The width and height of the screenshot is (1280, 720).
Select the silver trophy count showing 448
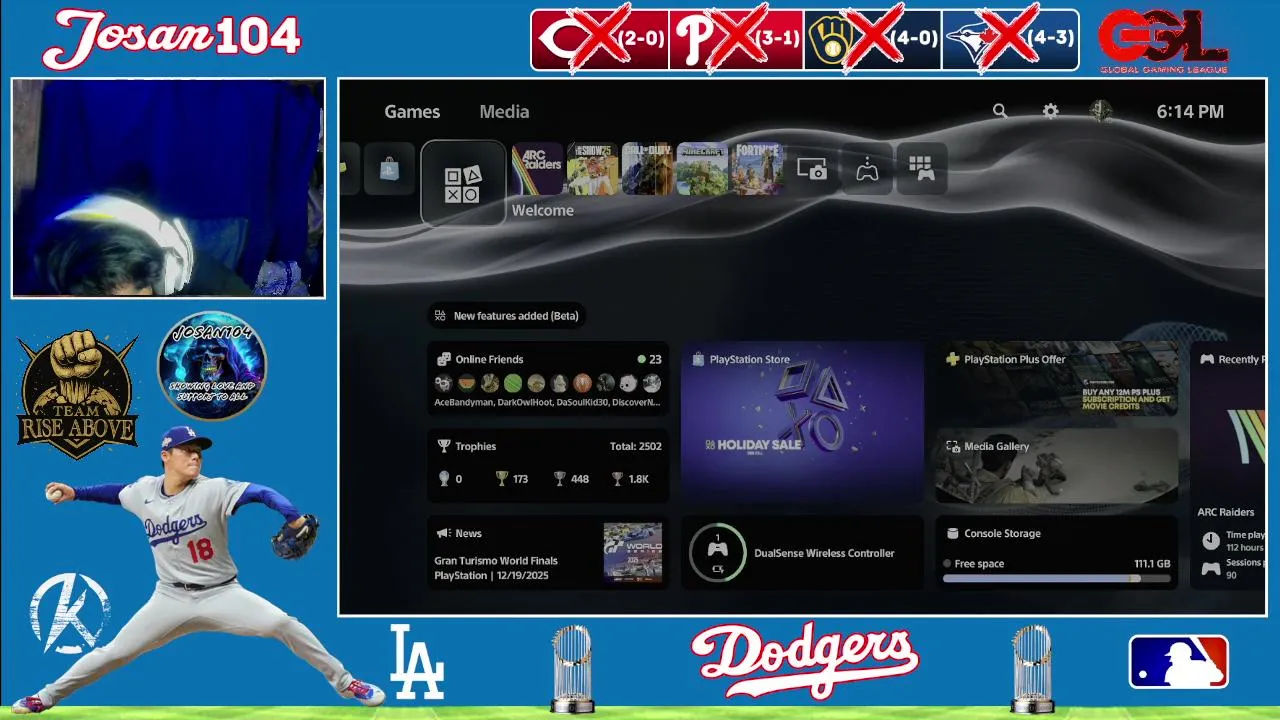[x=571, y=479]
